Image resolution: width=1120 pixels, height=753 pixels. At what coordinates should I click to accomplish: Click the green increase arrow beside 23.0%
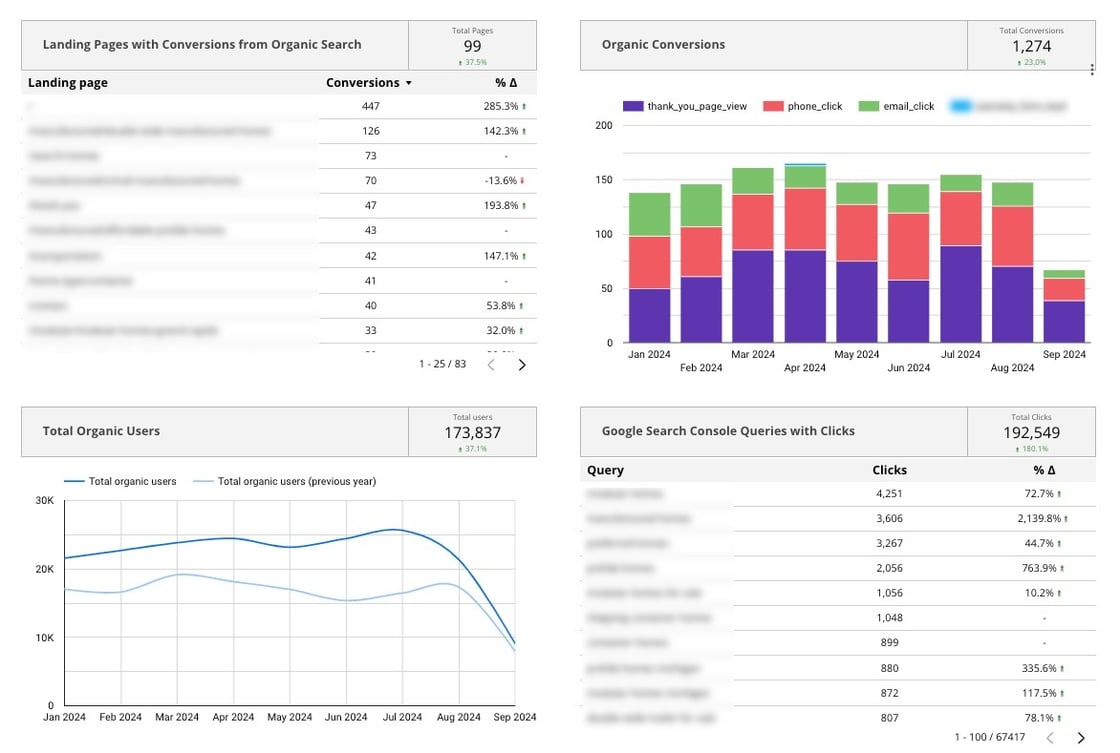pos(1018,60)
